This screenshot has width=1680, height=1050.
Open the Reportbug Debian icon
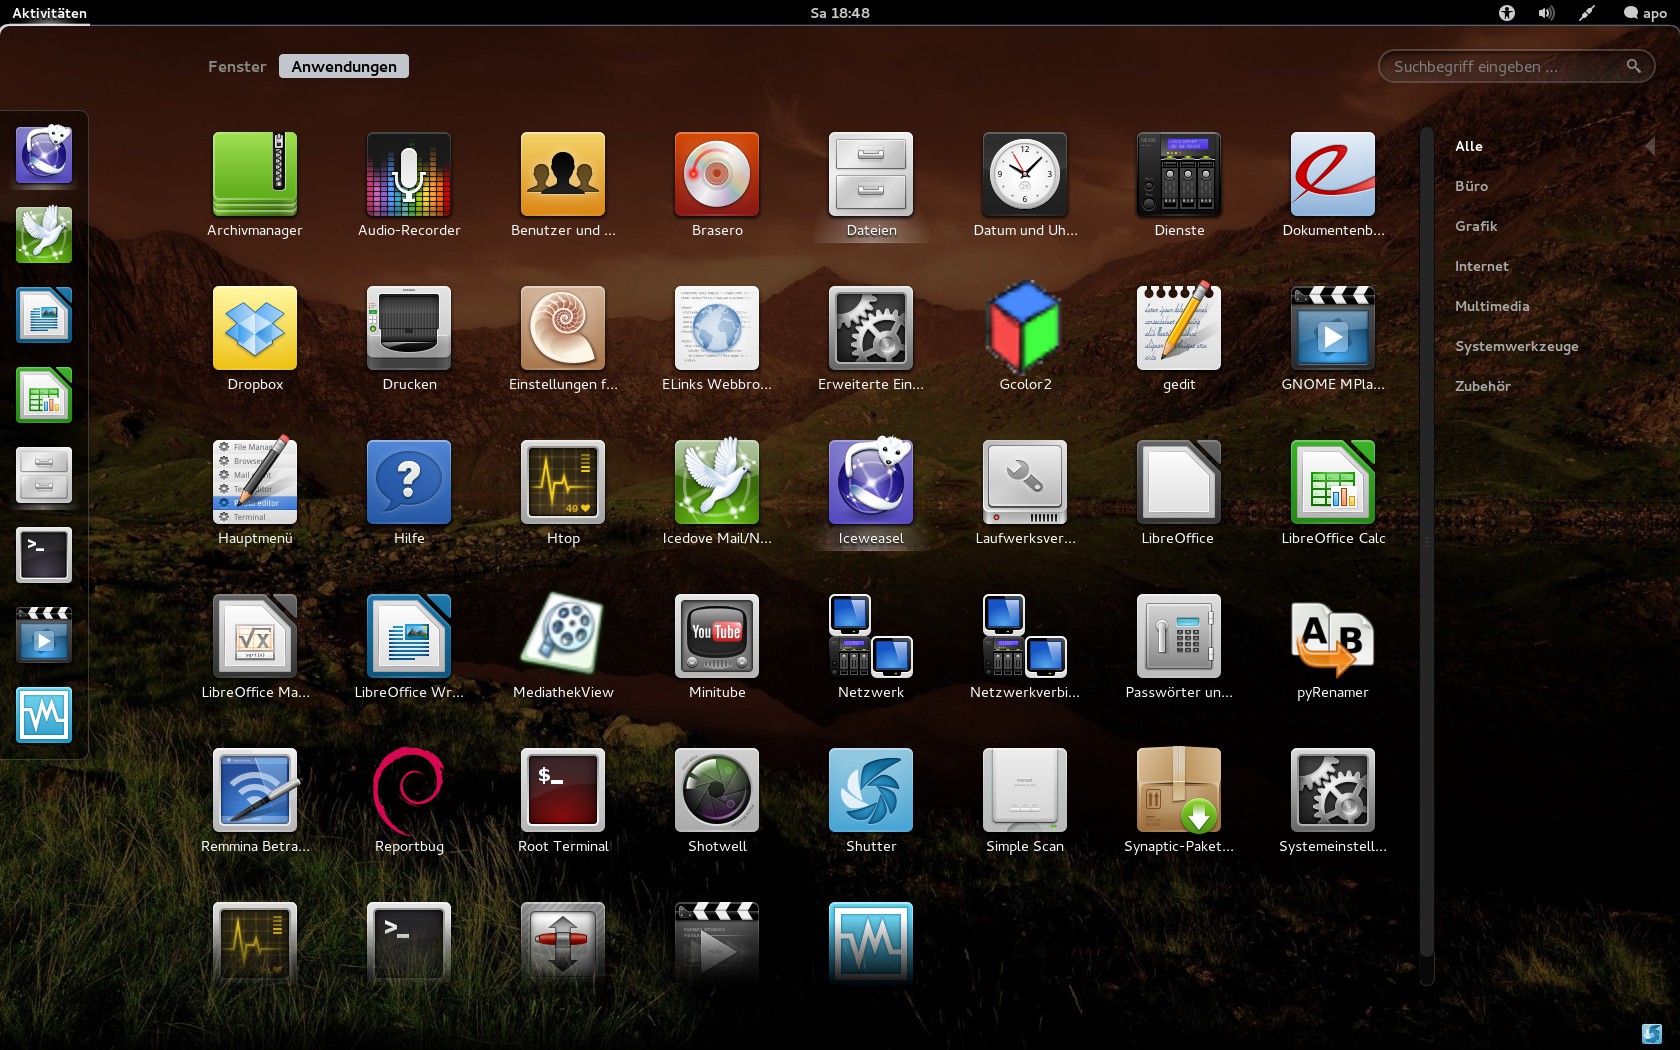pyautogui.click(x=409, y=791)
